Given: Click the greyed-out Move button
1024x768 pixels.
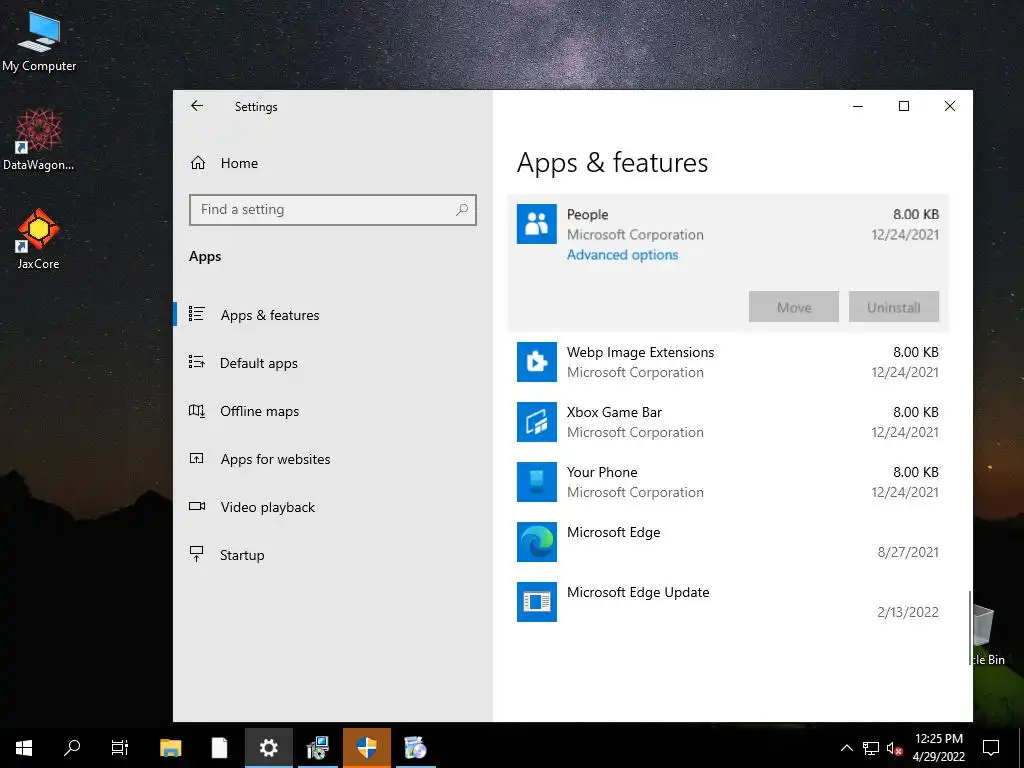Looking at the screenshot, I should pos(793,306).
